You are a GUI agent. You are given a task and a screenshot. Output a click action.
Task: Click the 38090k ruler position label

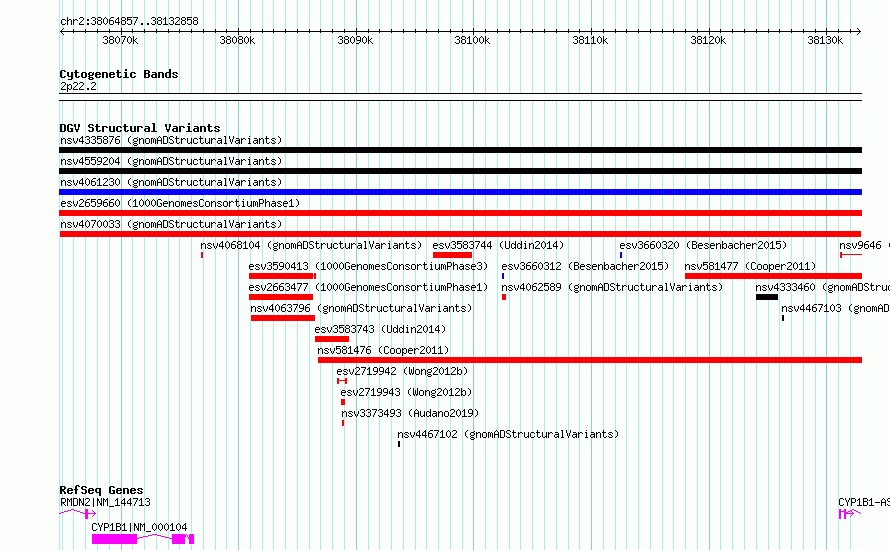click(355, 40)
